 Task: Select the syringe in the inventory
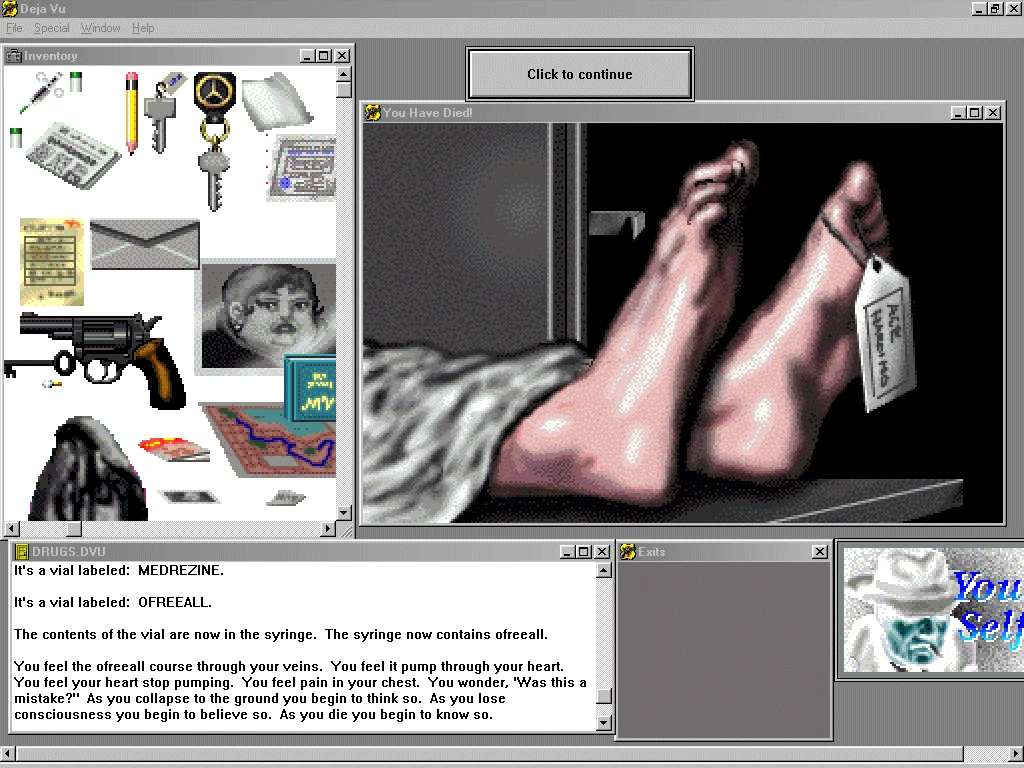40,91
